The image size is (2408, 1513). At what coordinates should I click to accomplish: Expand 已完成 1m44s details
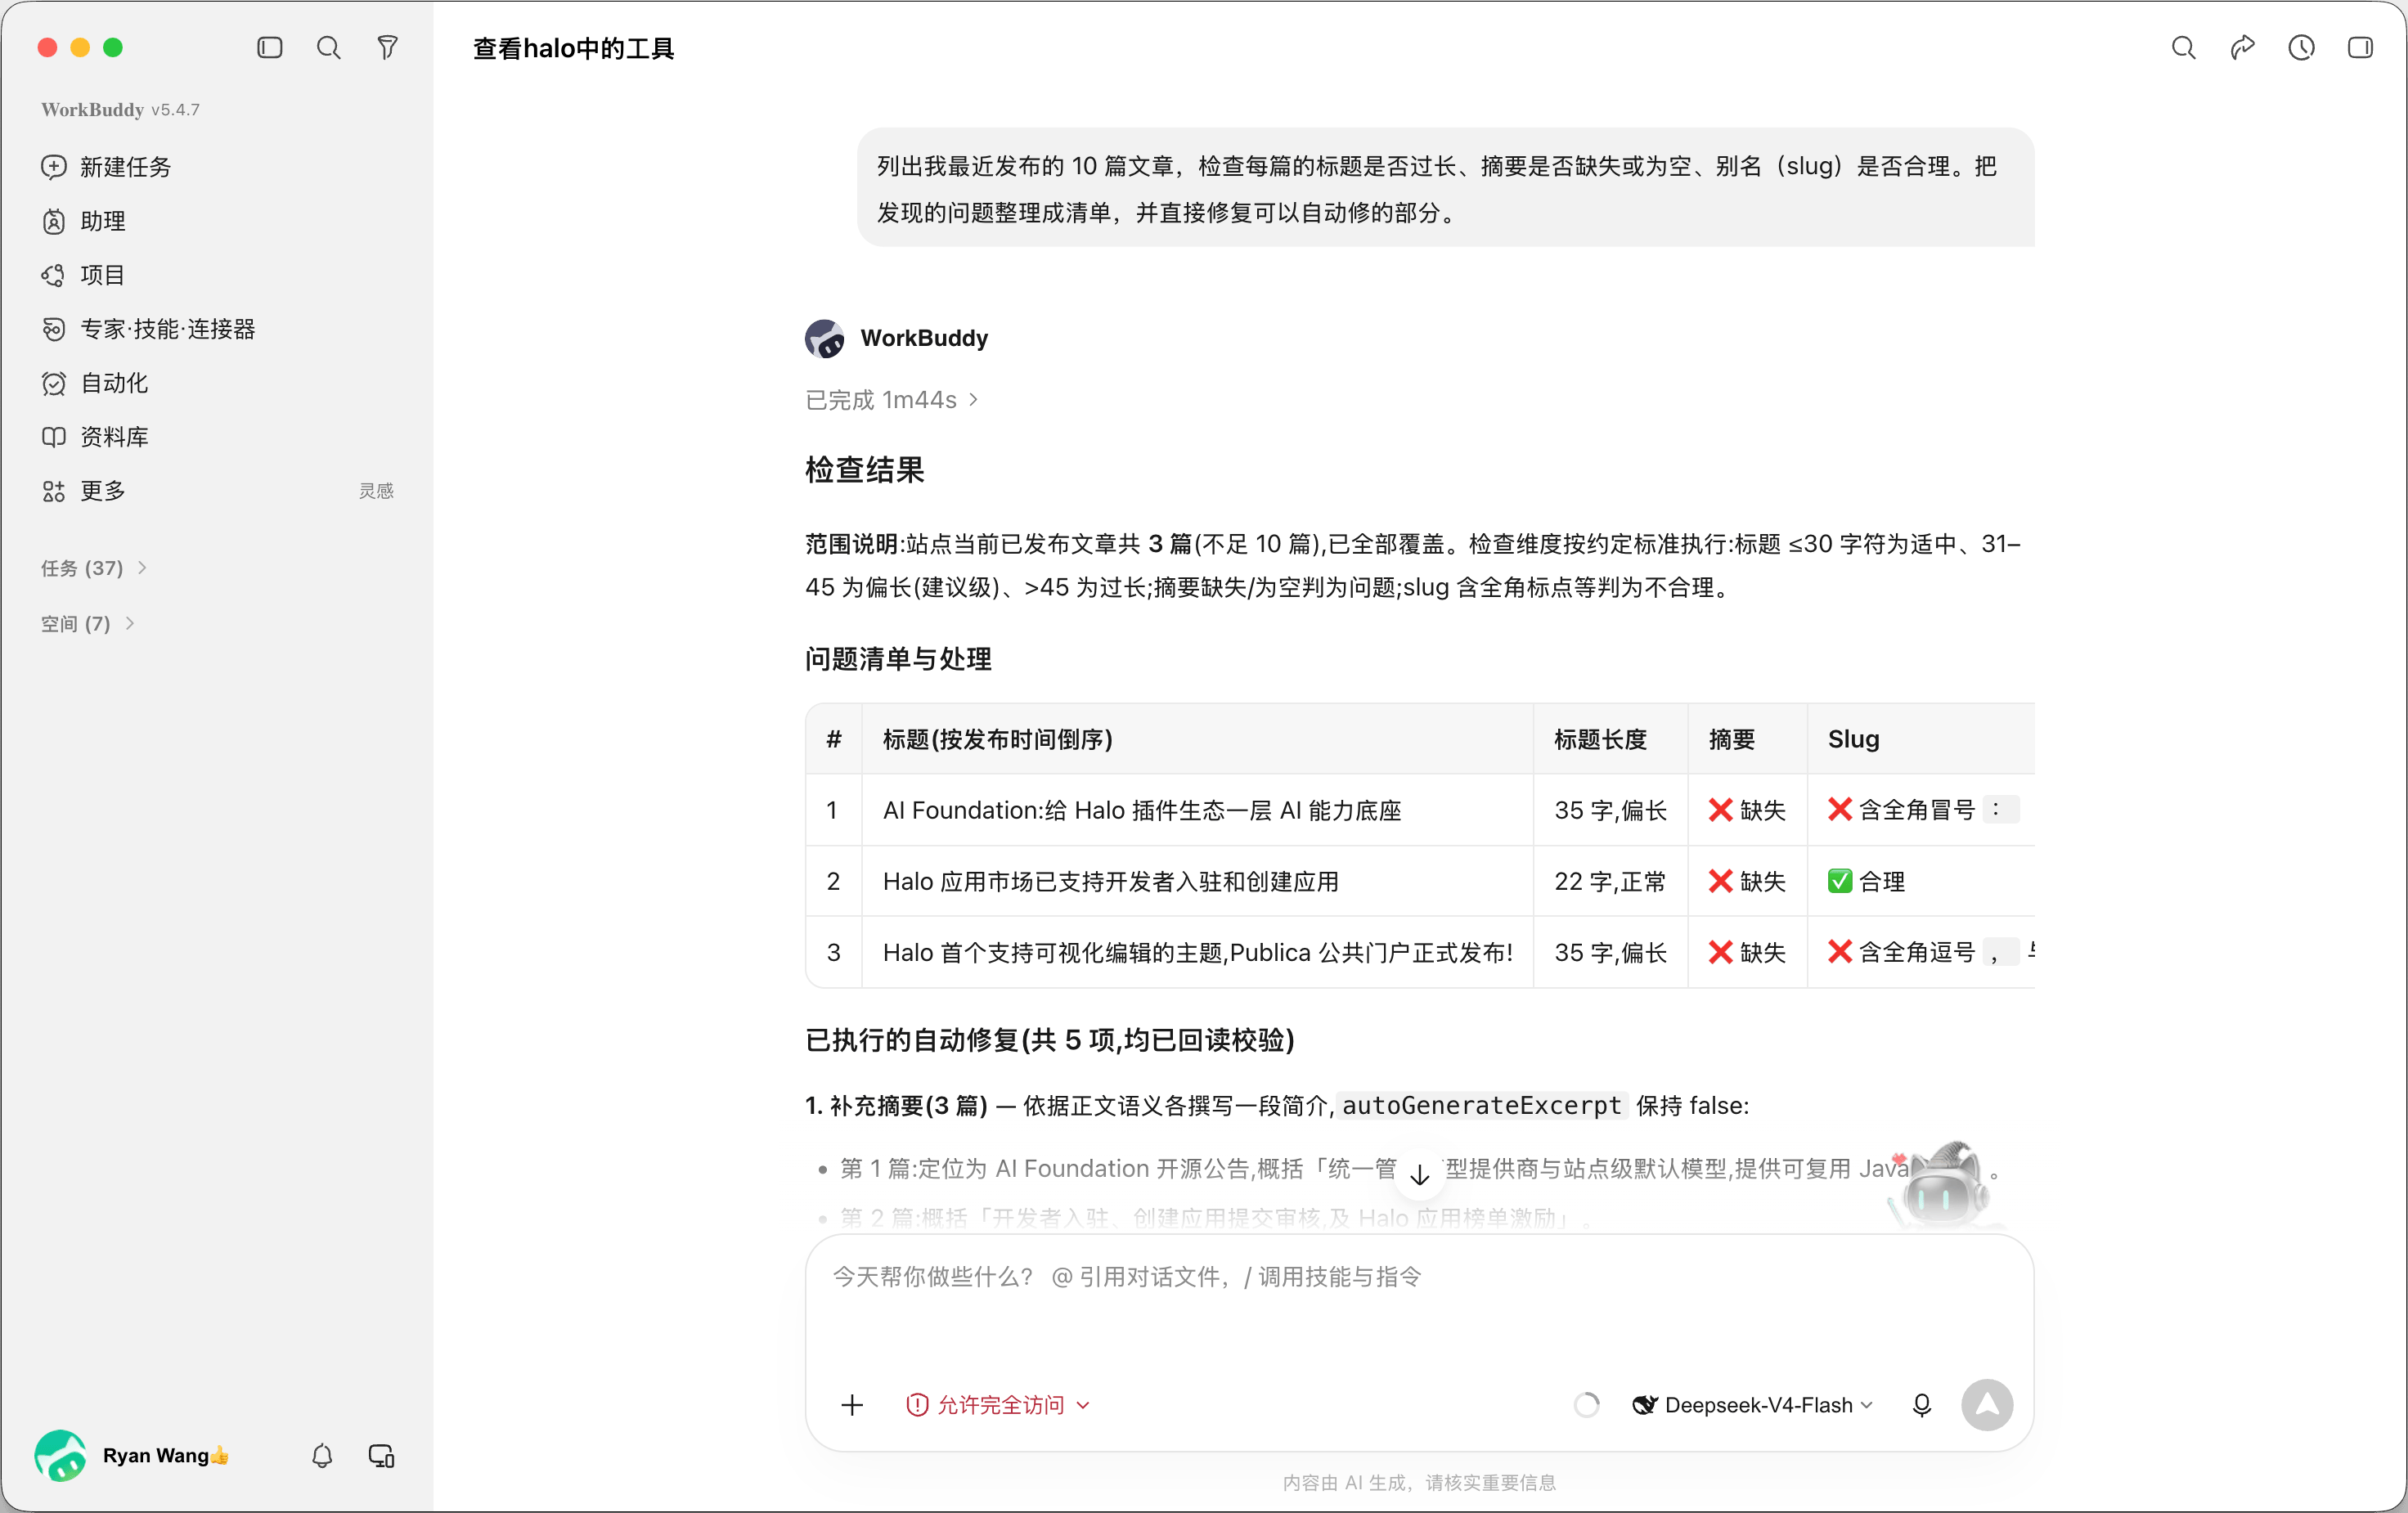pyautogui.click(x=891, y=400)
